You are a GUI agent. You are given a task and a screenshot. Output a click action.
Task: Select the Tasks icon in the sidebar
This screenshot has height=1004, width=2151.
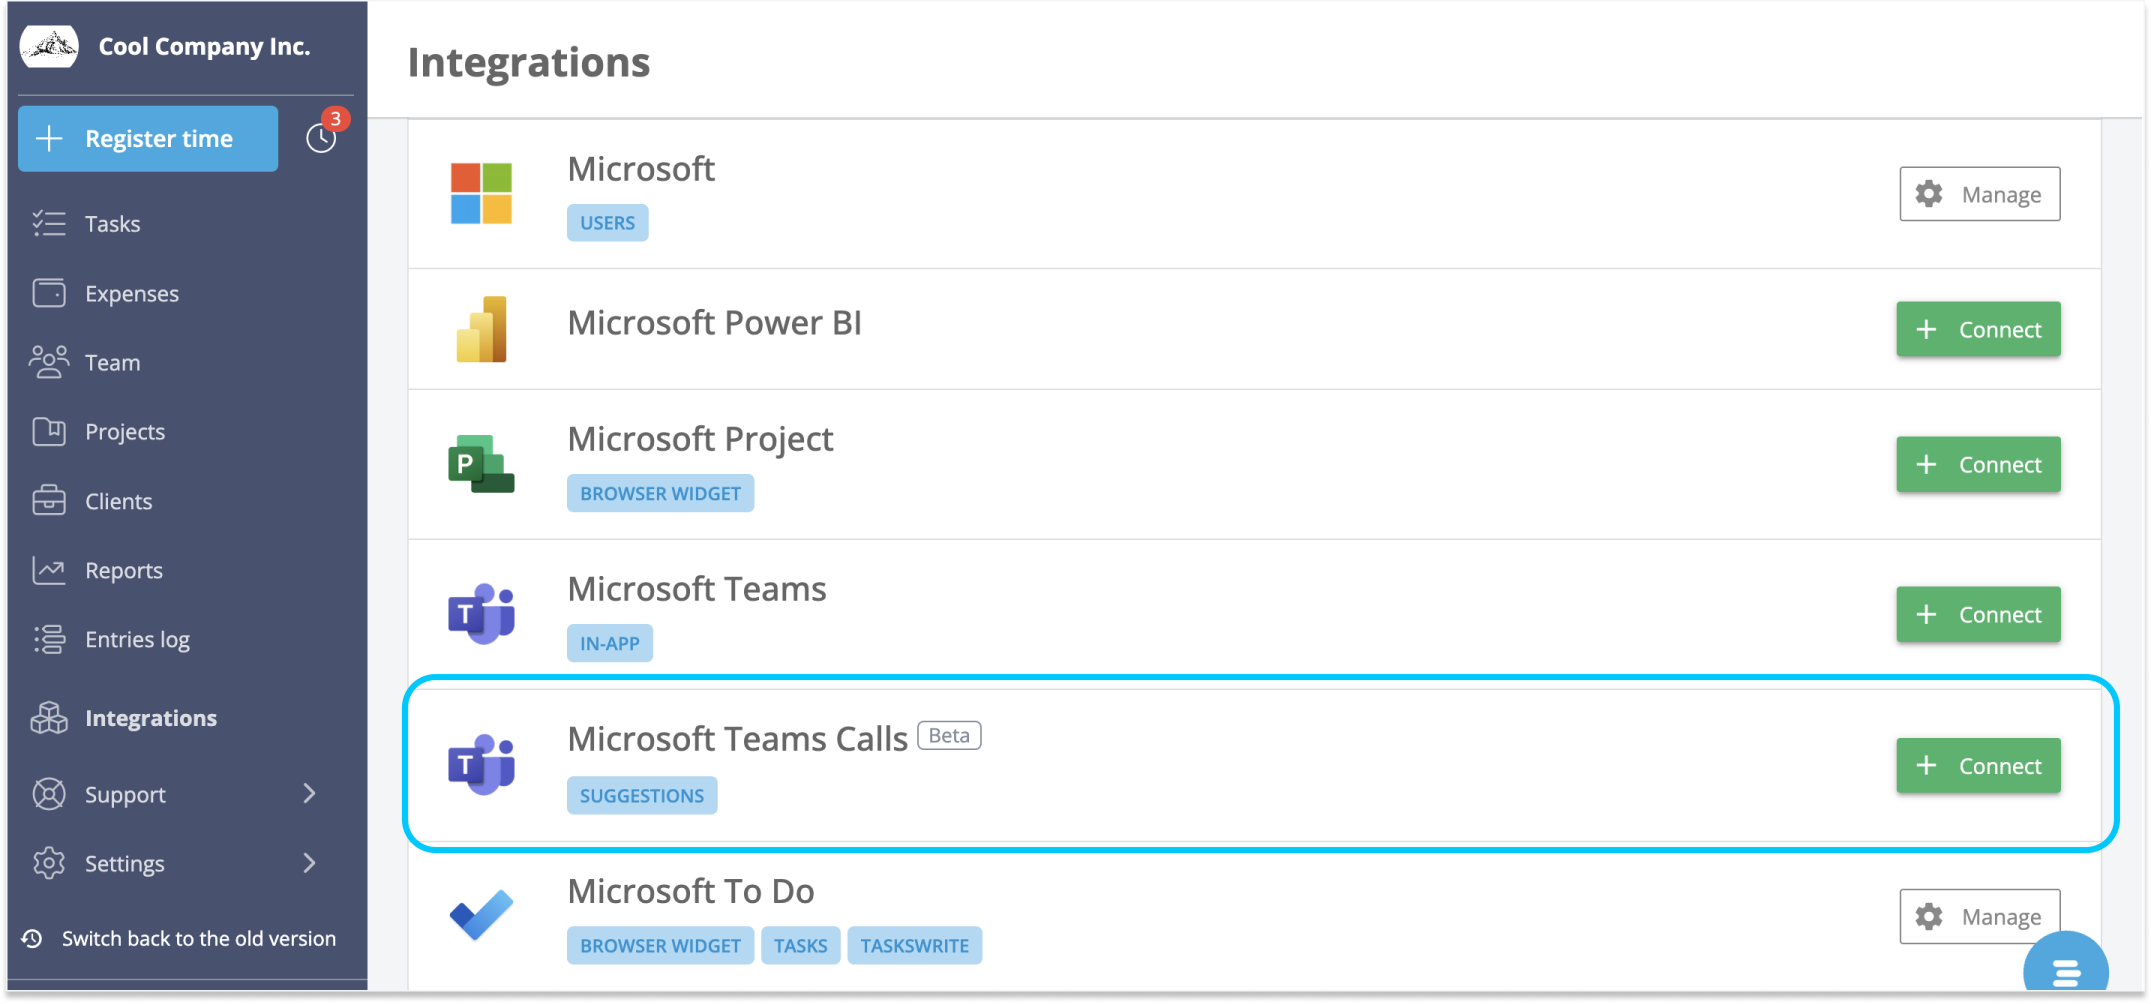[47, 223]
